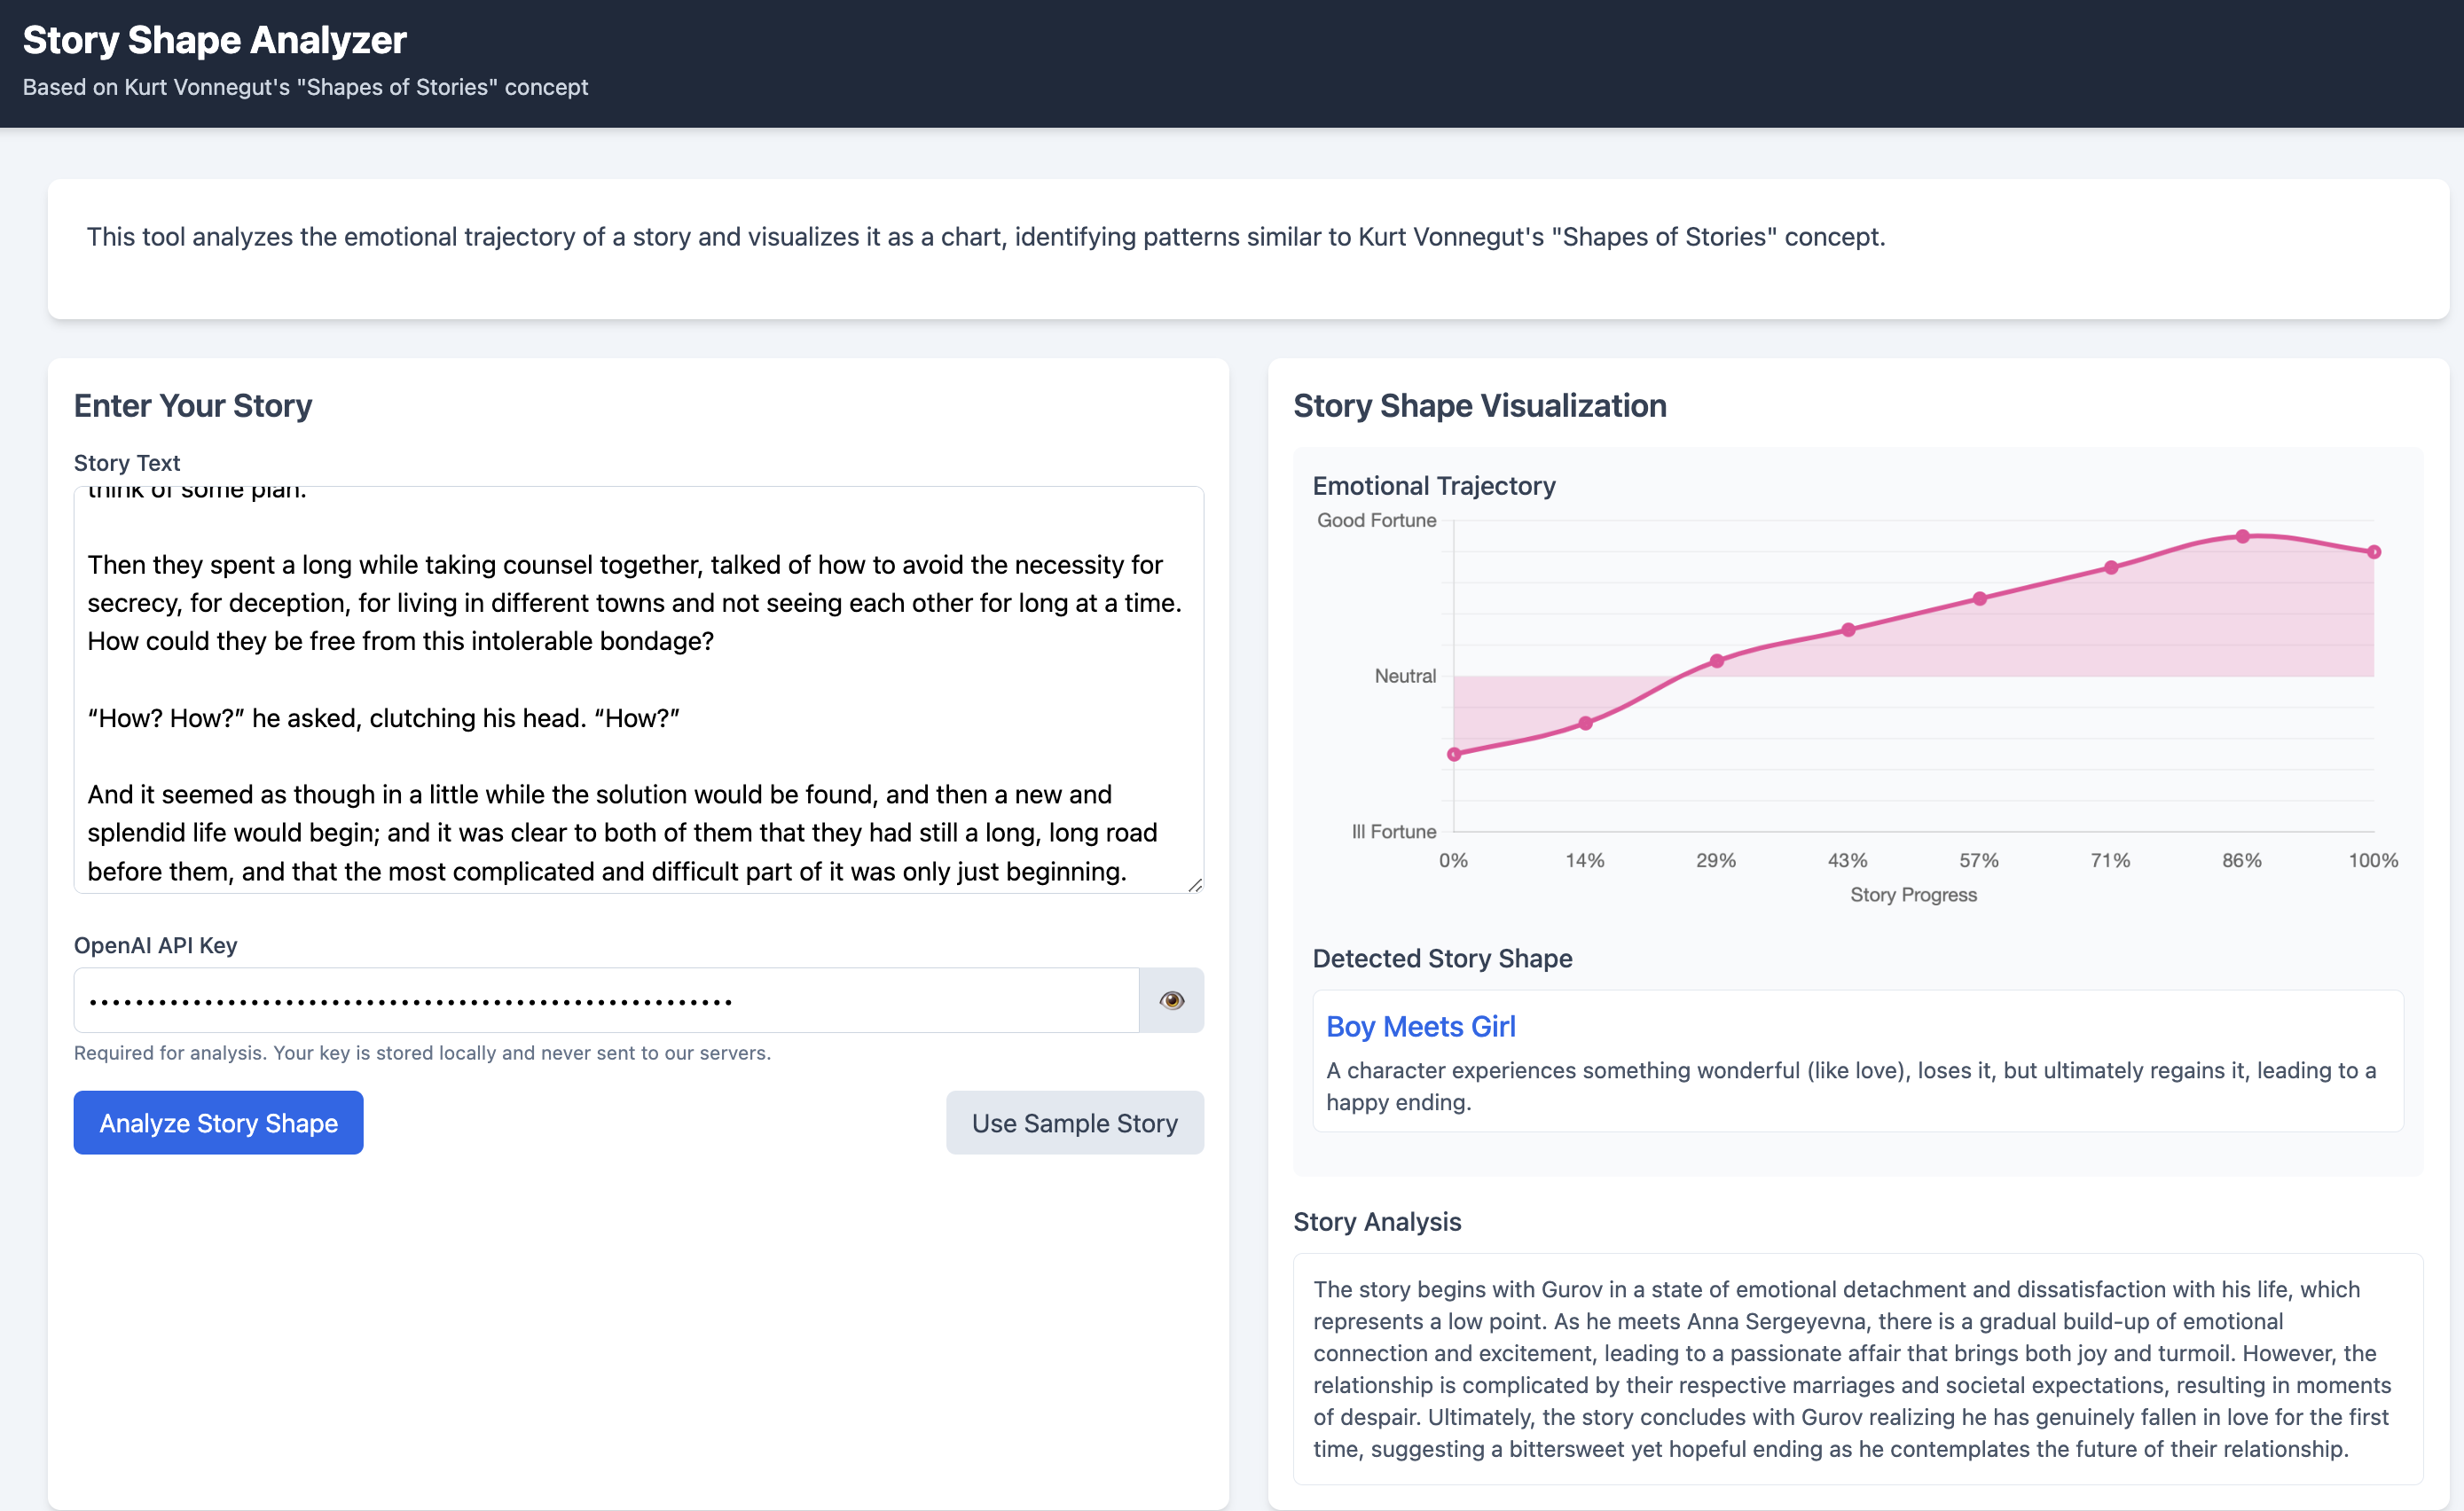
Task: Click the Story Shape Analyzer title
Action: pyautogui.click(x=214, y=40)
